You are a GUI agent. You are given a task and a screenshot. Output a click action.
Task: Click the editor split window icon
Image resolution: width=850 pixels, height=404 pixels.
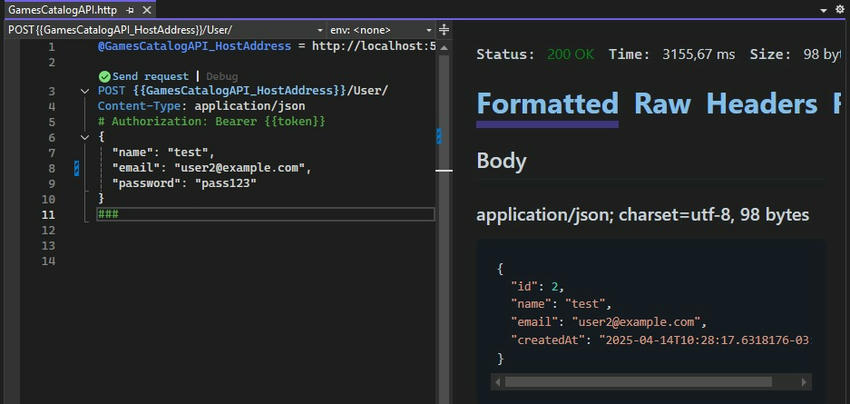pyautogui.click(x=443, y=30)
